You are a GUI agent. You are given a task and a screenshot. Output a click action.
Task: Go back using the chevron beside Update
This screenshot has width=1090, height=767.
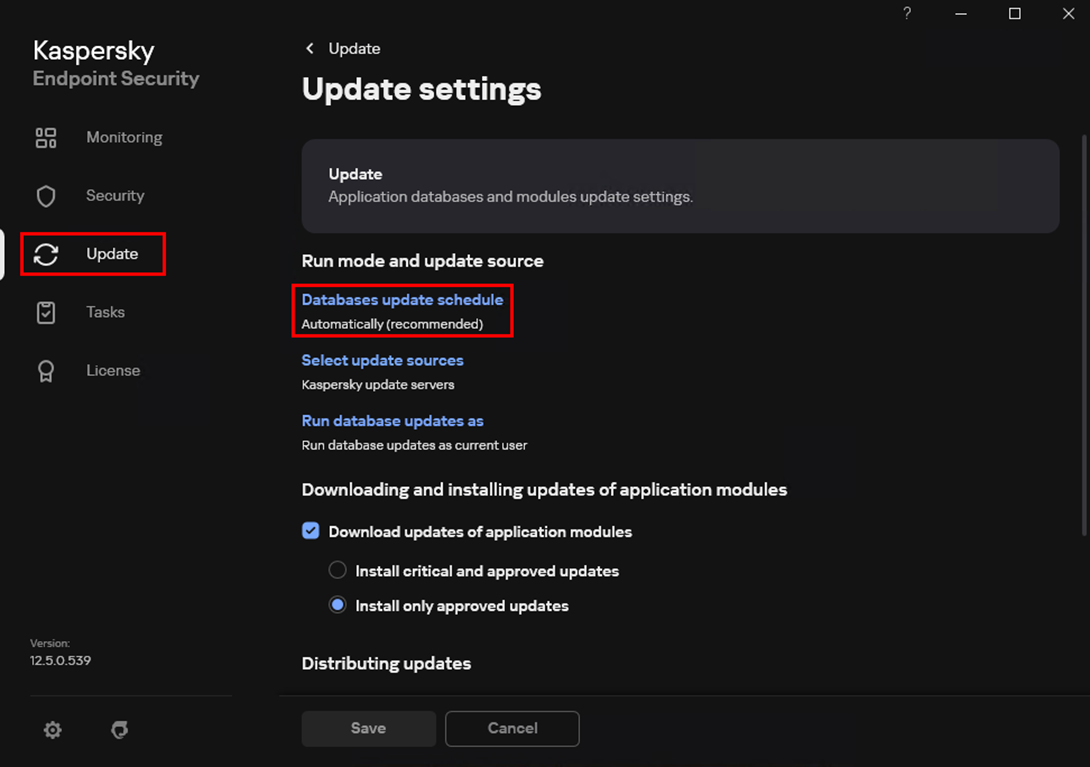click(x=310, y=49)
